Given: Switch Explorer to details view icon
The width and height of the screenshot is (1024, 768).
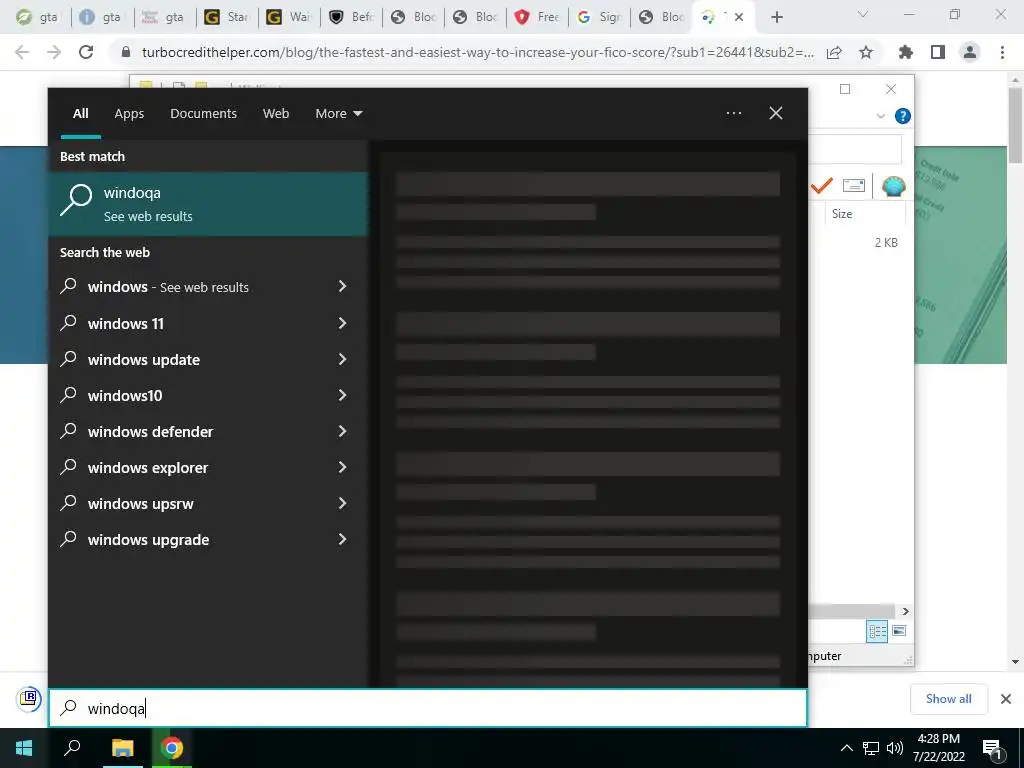Looking at the screenshot, I should coord(877,631).
